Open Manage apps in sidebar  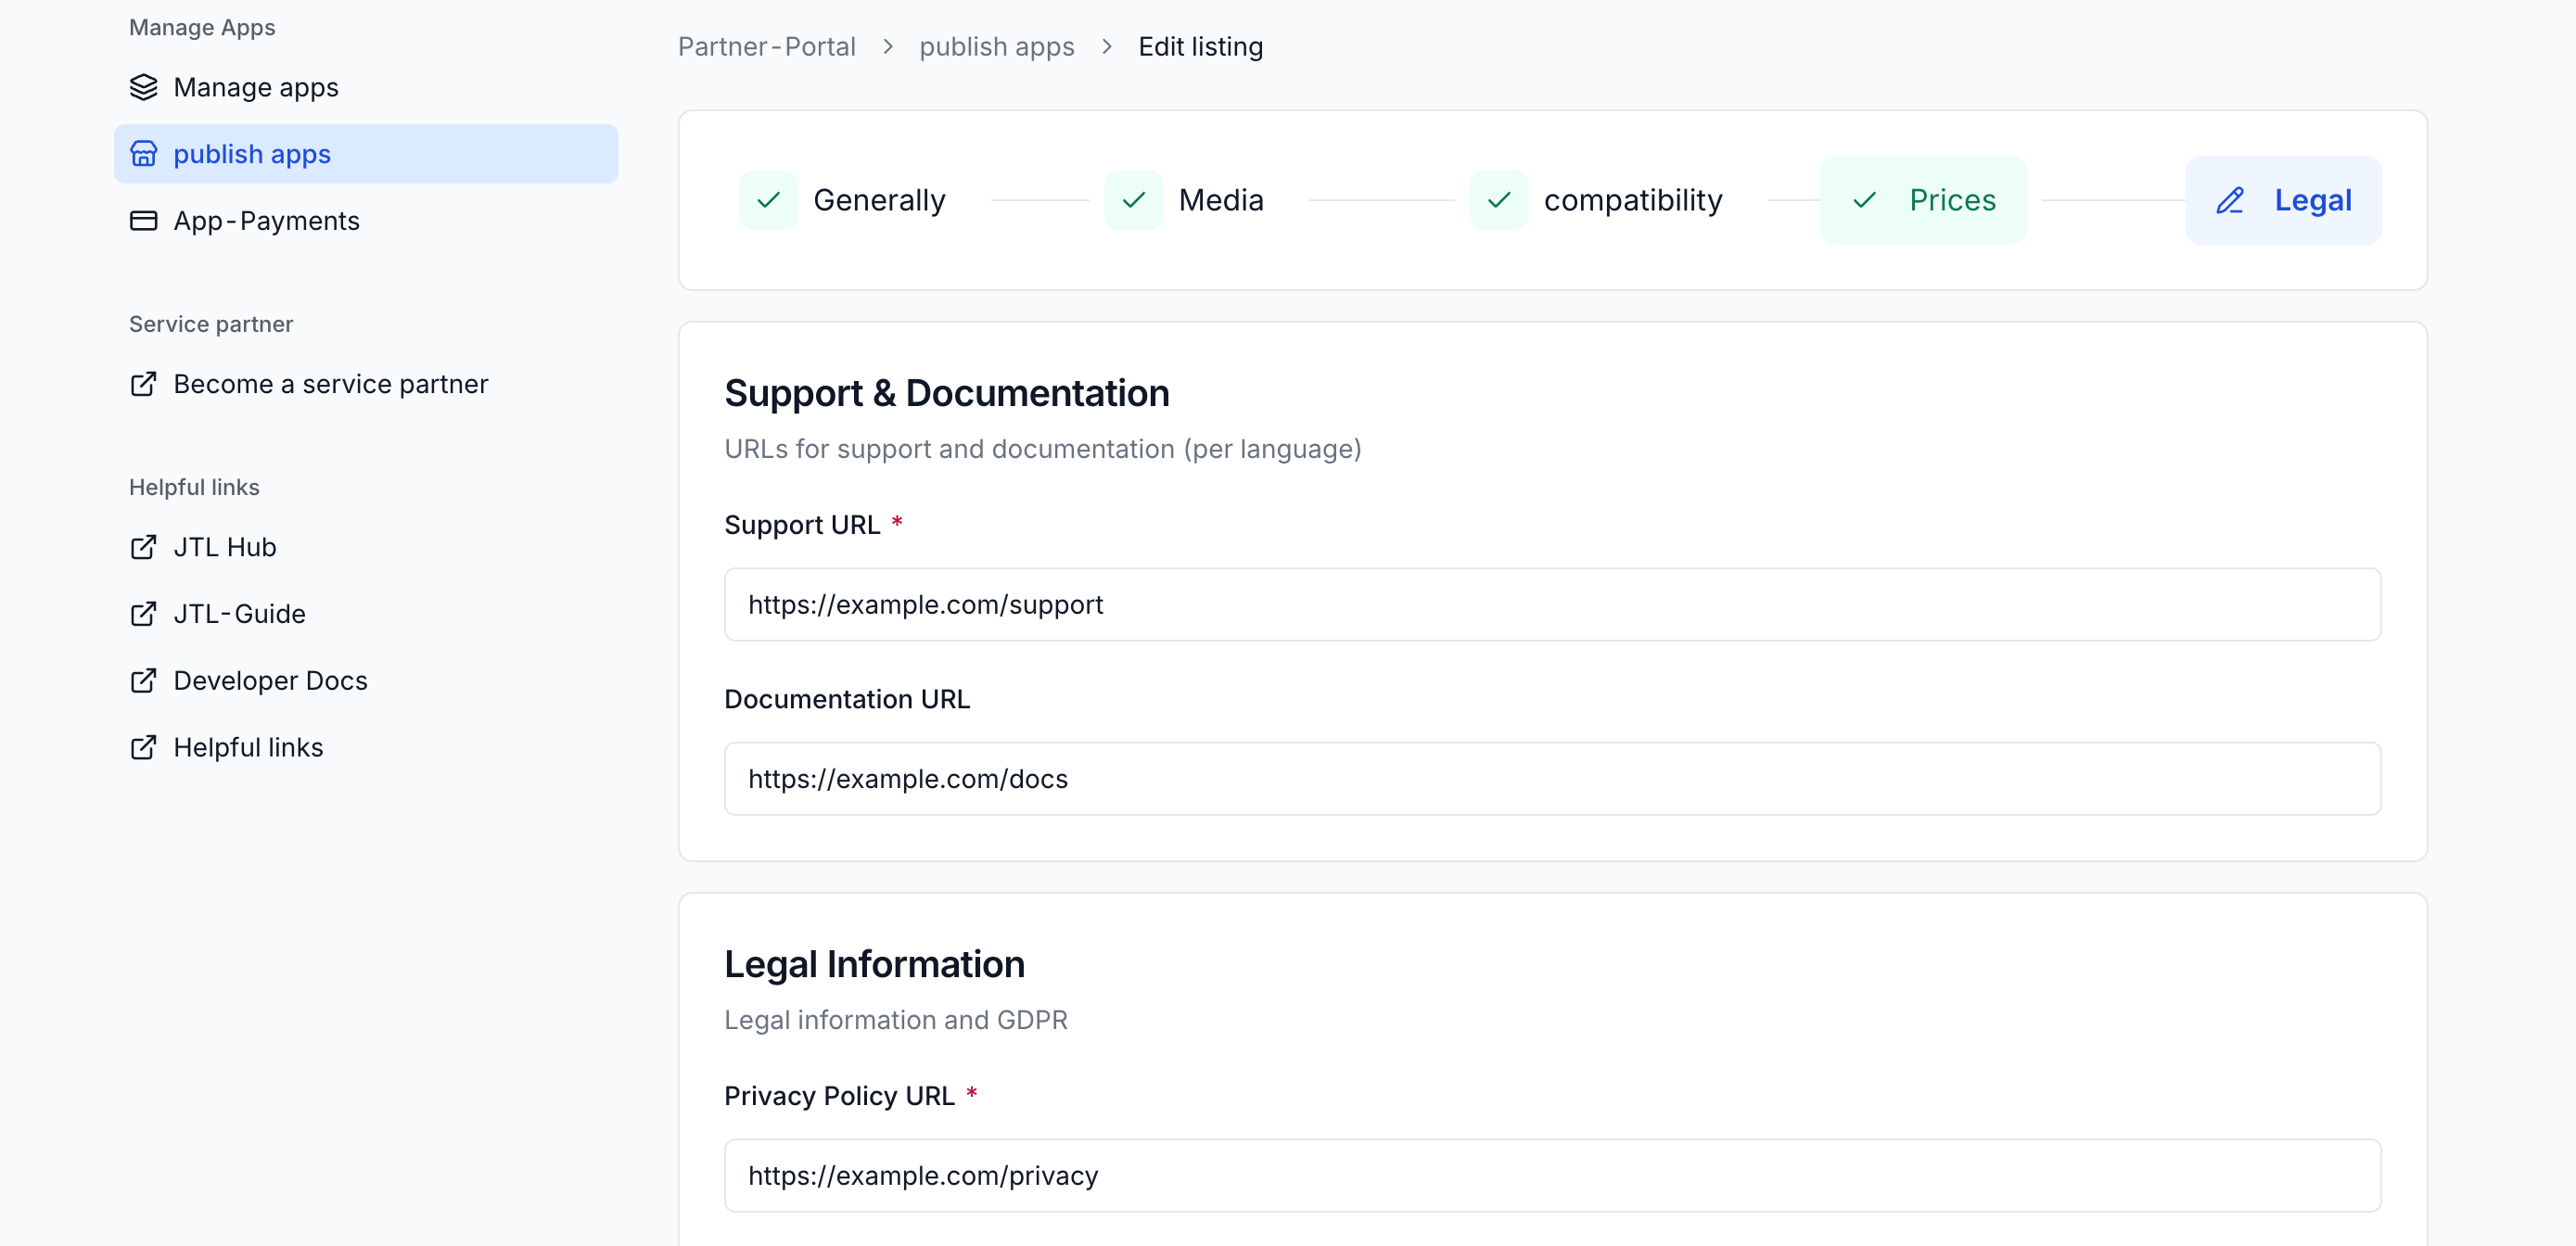point(366,87)
